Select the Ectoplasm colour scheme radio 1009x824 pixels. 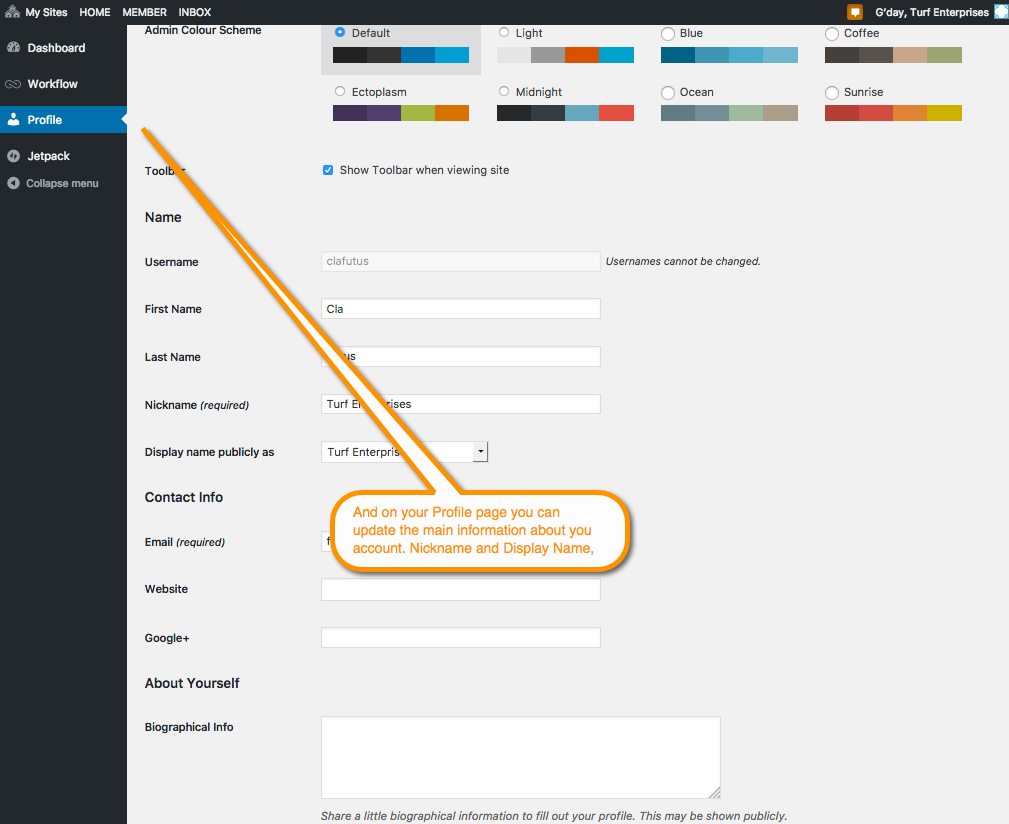tap(340, 91)
